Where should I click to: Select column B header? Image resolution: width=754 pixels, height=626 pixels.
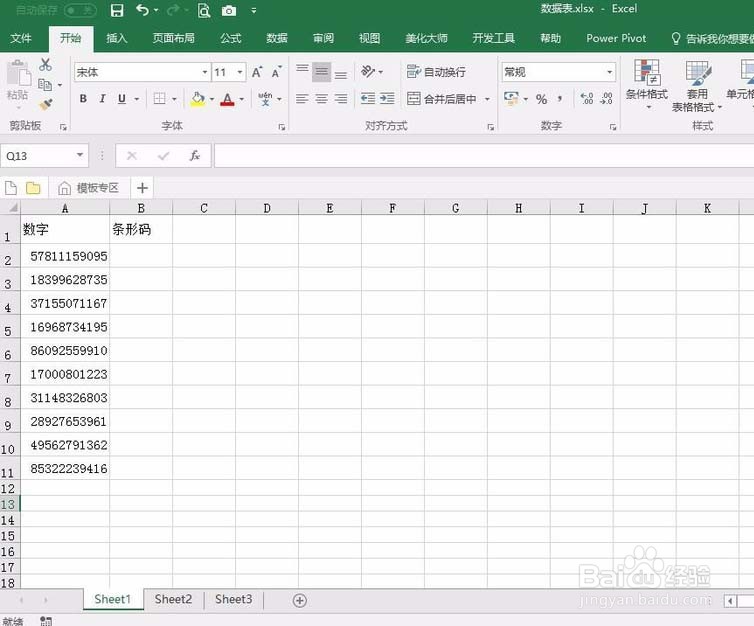tap(141, 208)
